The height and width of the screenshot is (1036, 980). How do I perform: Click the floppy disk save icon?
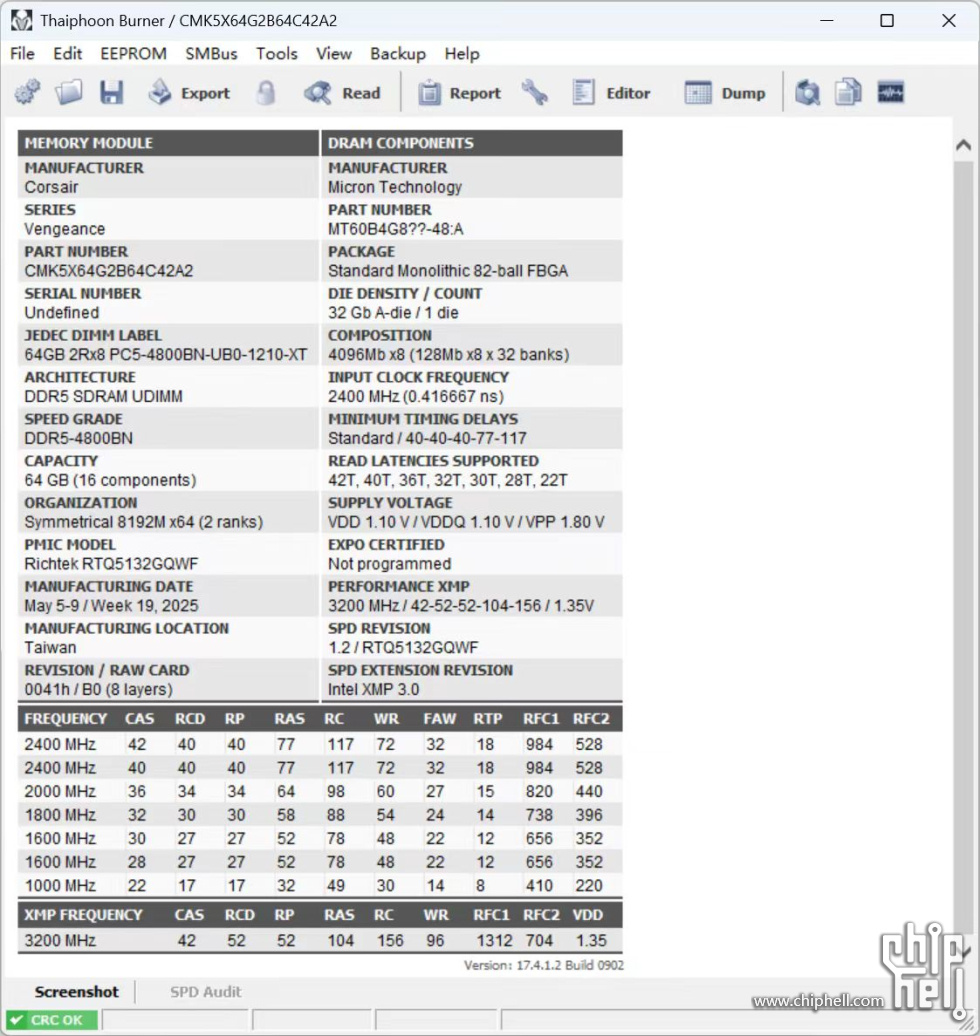pyautogui.click(x=112, y=92)
